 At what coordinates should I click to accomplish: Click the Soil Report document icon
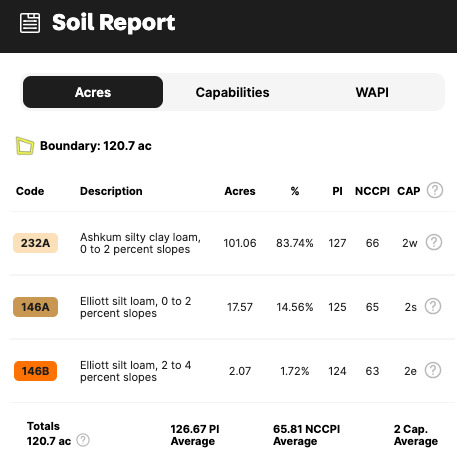click(30, 23)
